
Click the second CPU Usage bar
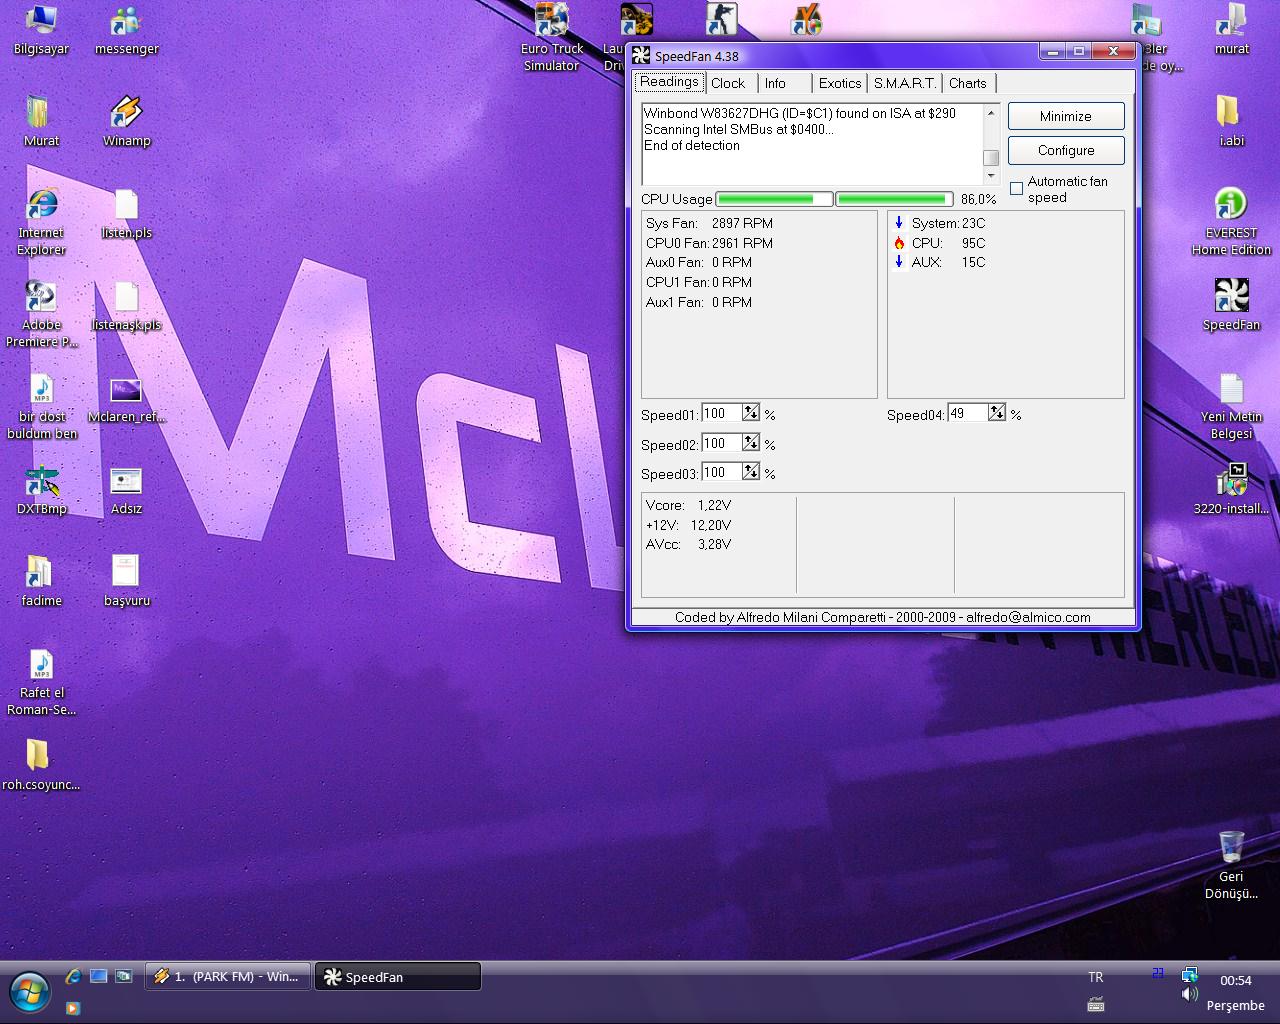[894, 199]
